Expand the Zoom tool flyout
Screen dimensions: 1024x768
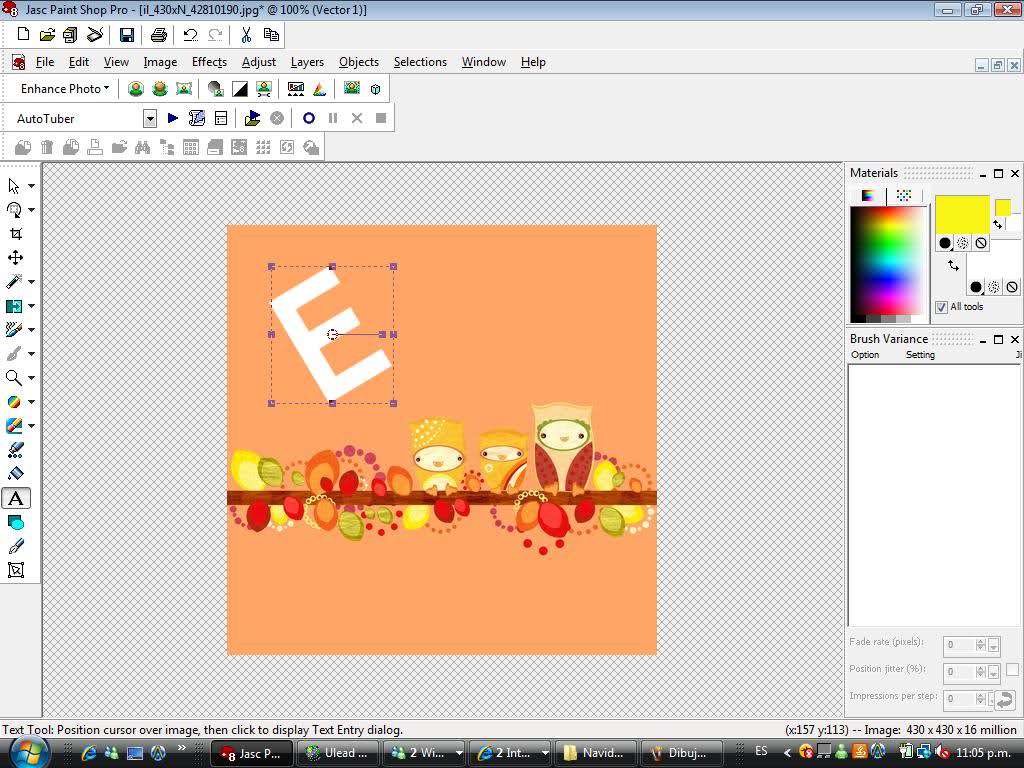coord(31,377)
